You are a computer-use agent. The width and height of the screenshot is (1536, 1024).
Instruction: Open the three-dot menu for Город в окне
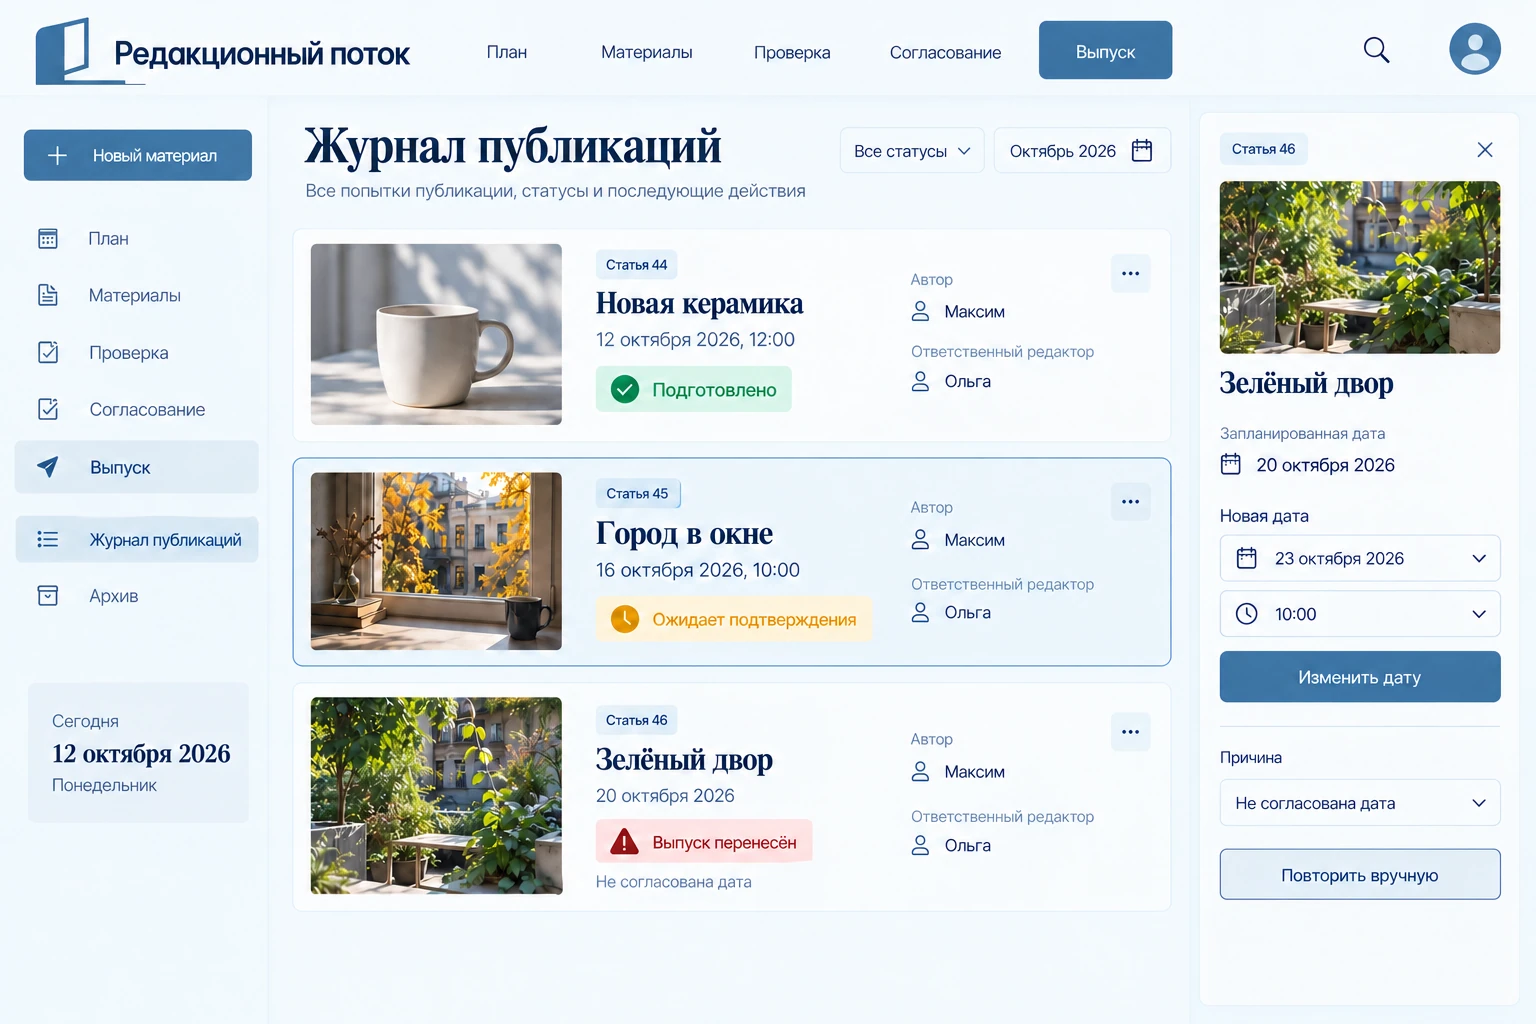(x=1131, y=502)
